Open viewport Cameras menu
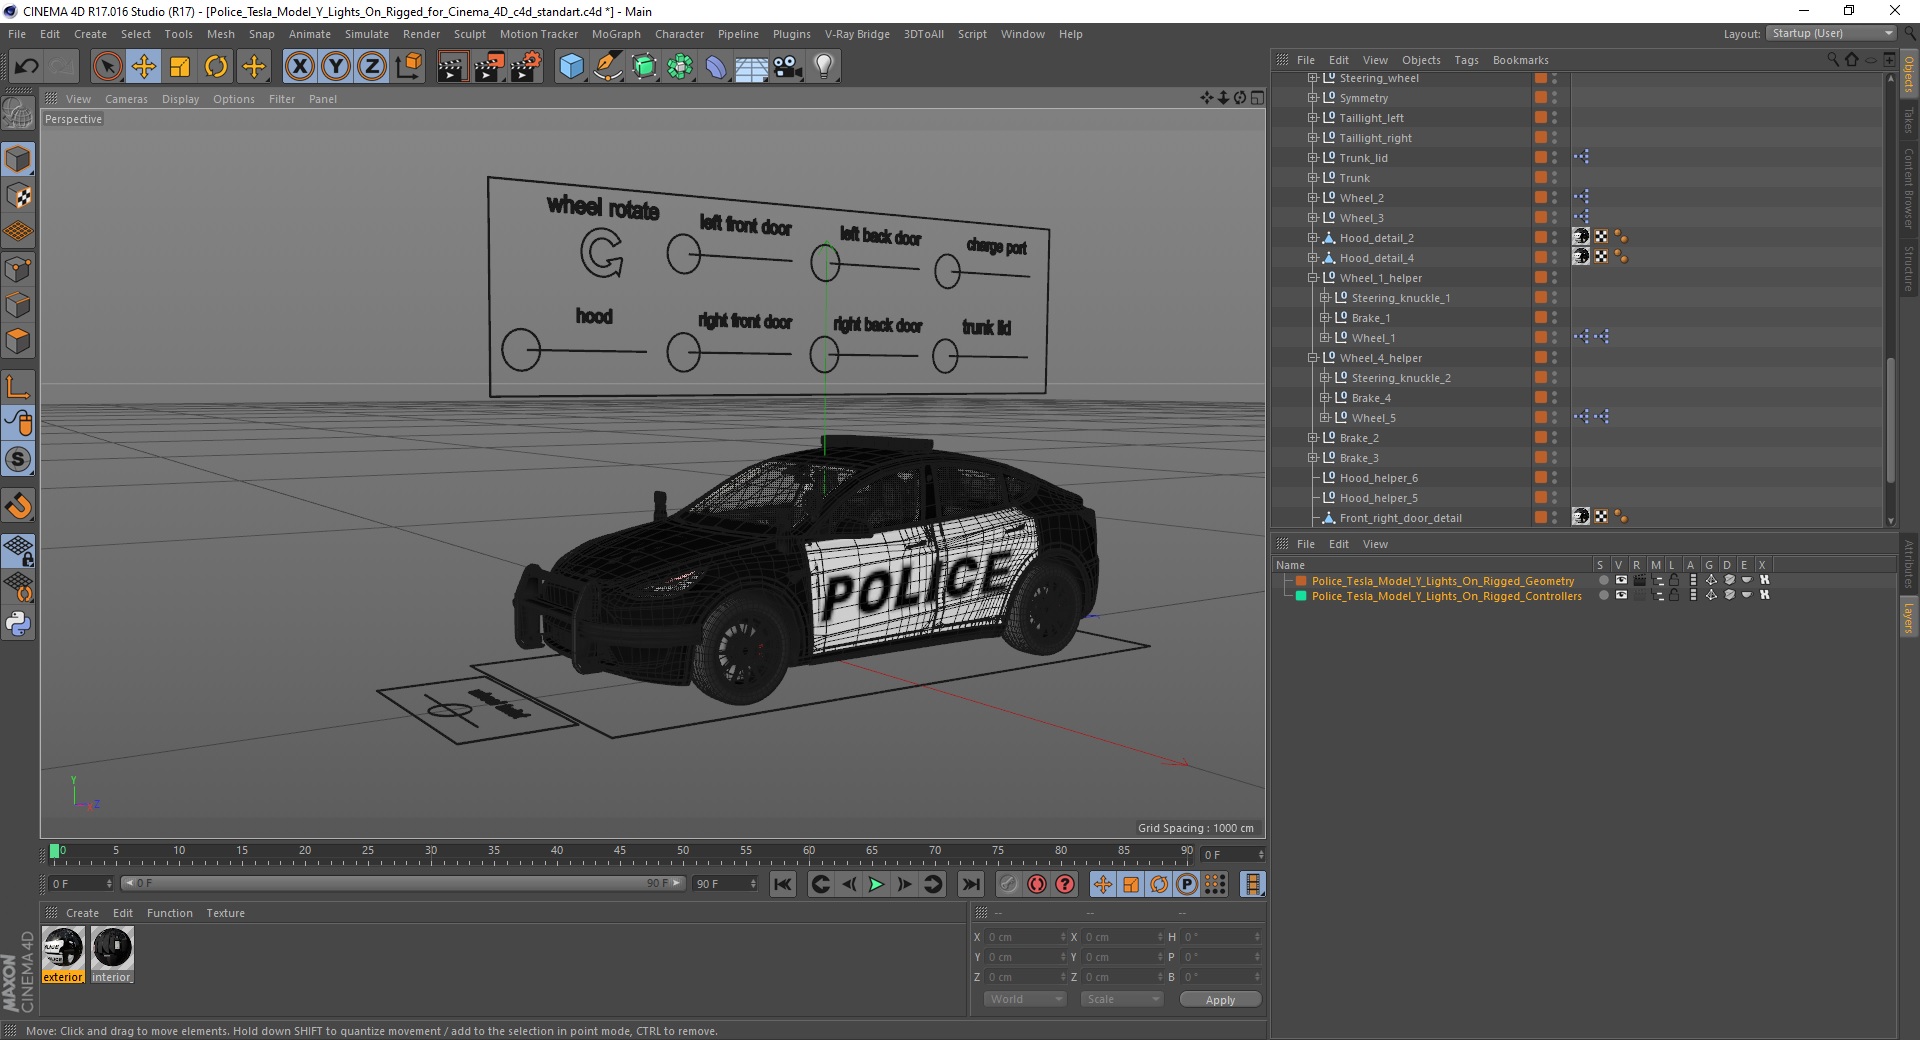The height and width of the screenshot is (1040, 1920). pyautogui.click(x=126, y=99)
